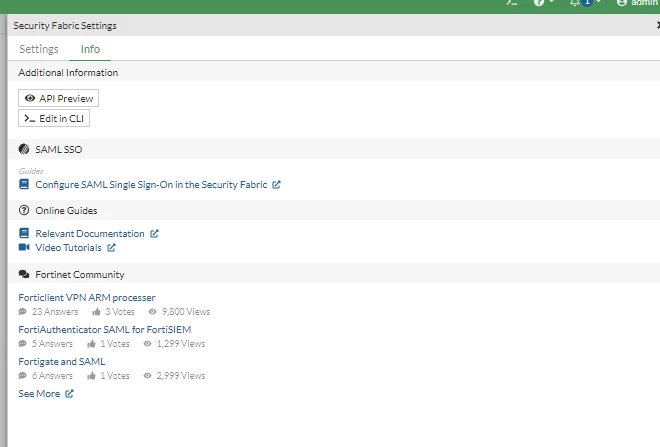
Task: Click the '2,999 Views' text
Action: [181, 376]
